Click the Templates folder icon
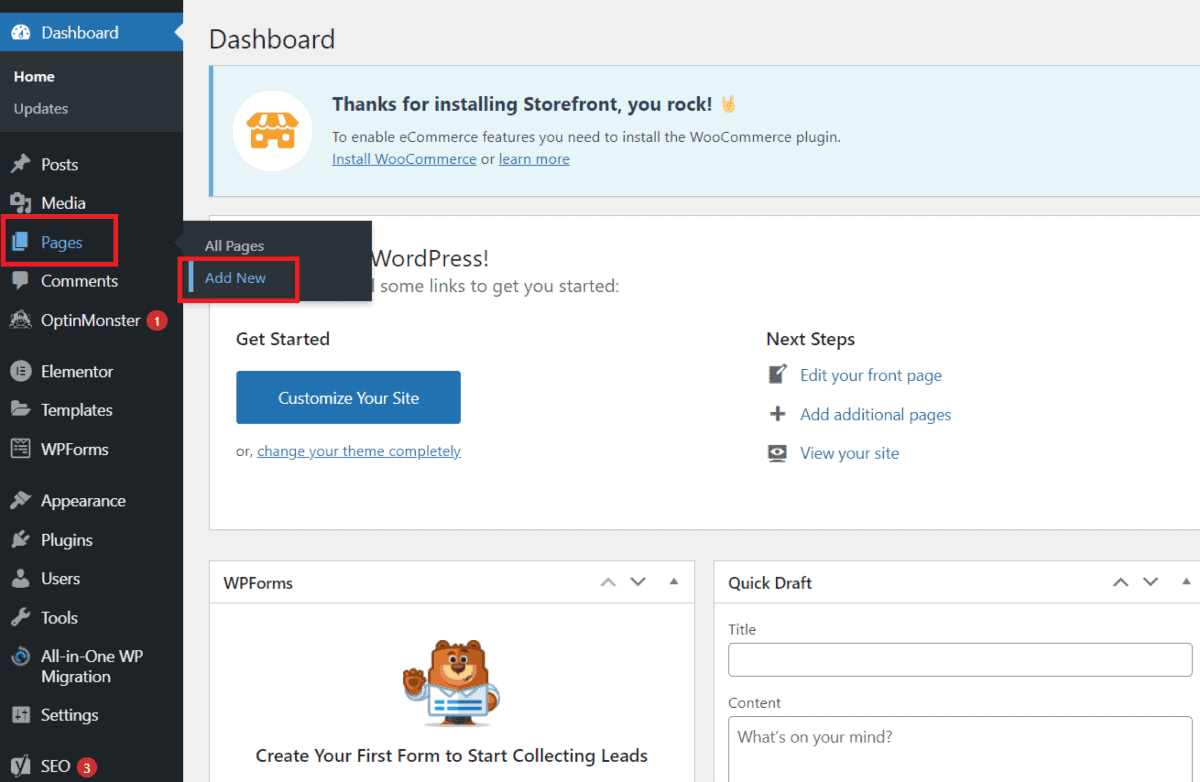Image resolution: width=1200 pixels, height=782 pixels. 21,410
